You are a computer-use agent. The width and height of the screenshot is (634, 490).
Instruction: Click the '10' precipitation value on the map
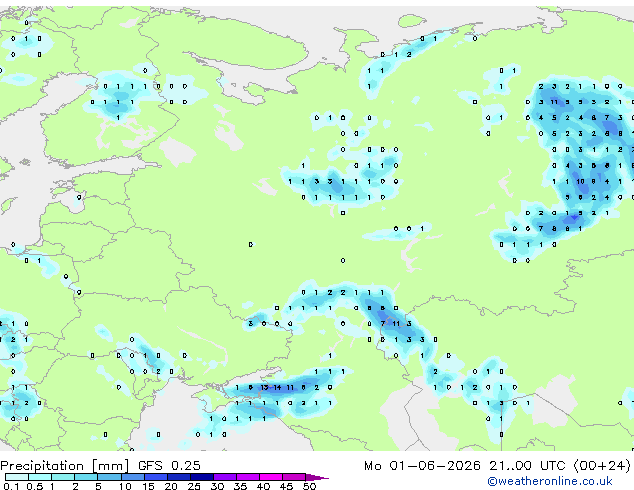click(580, 182)
